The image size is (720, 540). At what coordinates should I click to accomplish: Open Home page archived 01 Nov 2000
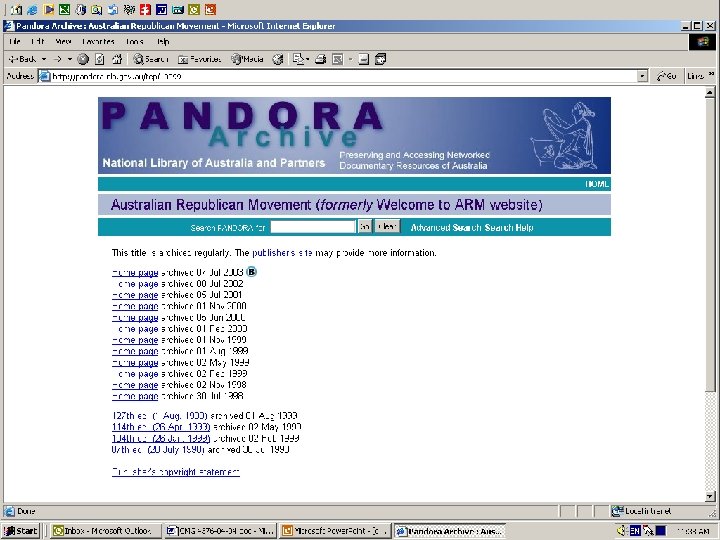pos(135,307)
